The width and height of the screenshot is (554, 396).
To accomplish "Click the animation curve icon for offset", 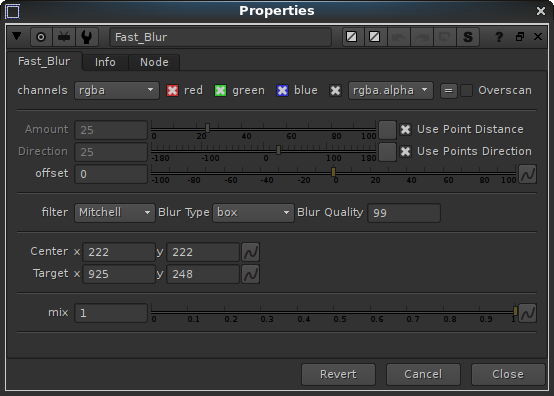I will pos(528,174).
